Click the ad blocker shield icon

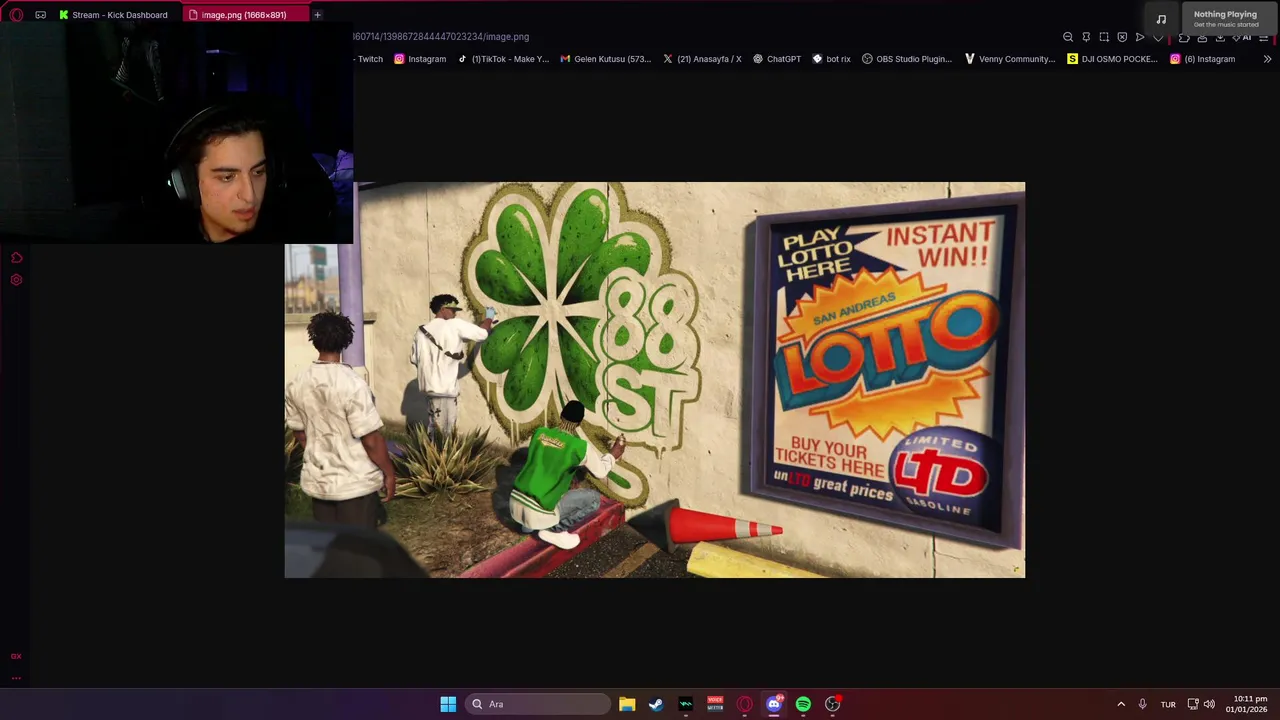click(x=1122, y=37)
